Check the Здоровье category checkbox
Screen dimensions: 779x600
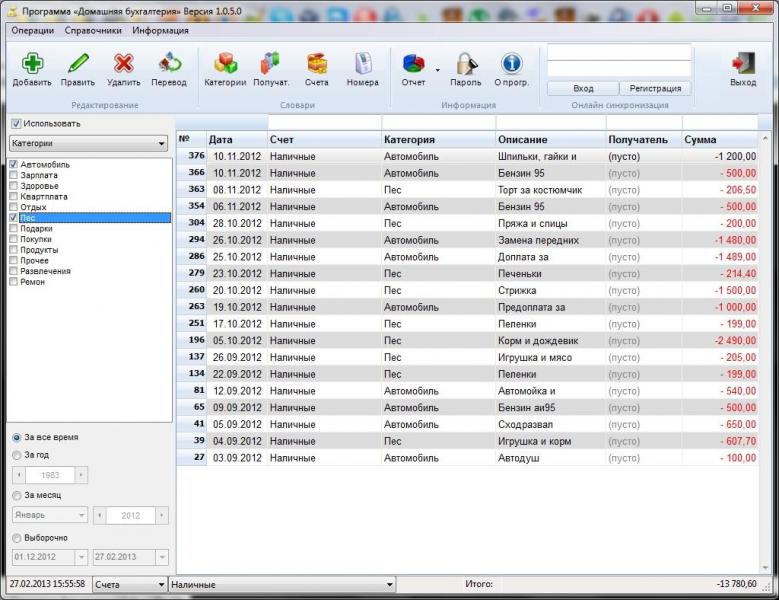coord(13,186)
